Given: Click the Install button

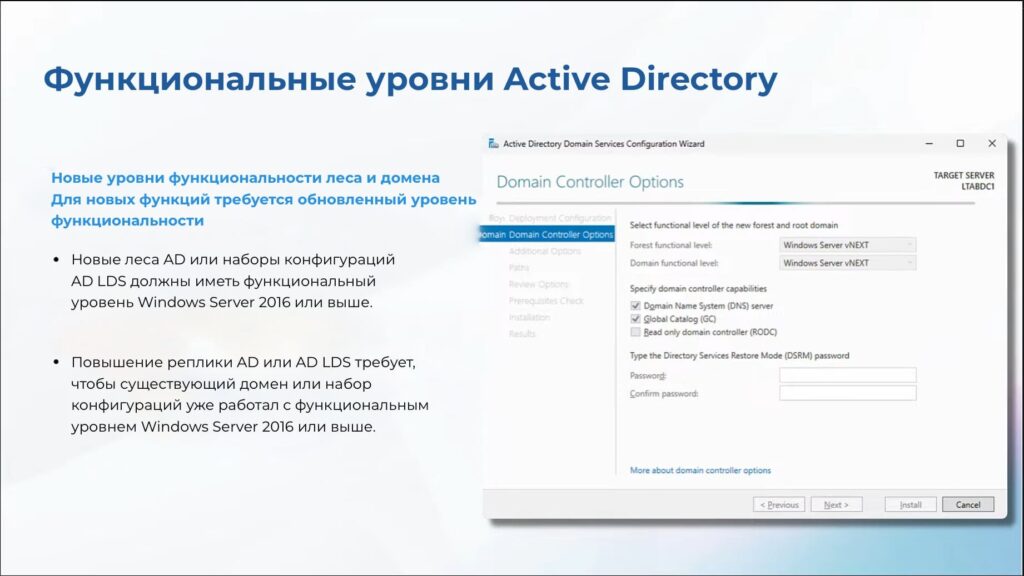Looking at the screenshot, I should 910,504.
